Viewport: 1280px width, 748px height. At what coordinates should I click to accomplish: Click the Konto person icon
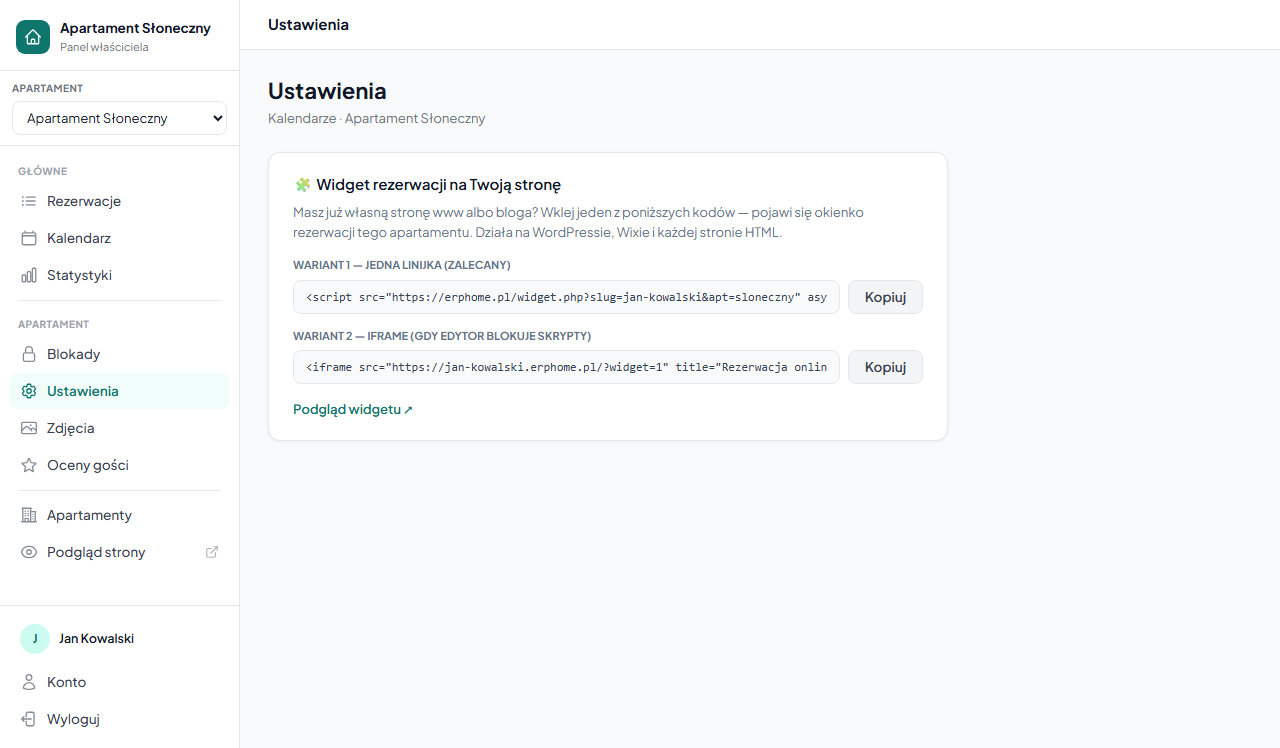(x=29, y=682)
